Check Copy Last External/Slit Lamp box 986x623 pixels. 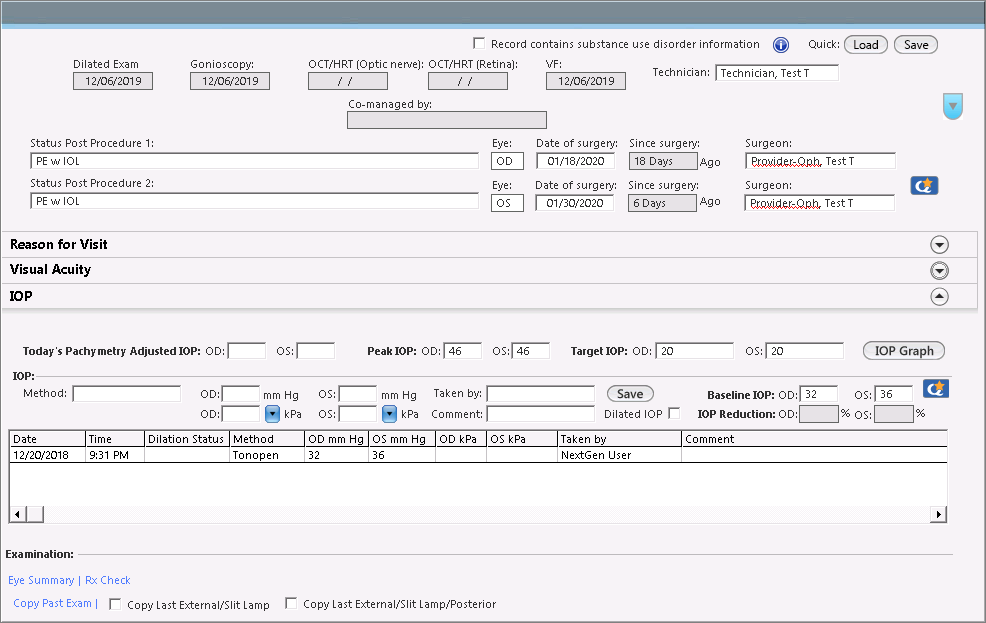pos(115,604)
